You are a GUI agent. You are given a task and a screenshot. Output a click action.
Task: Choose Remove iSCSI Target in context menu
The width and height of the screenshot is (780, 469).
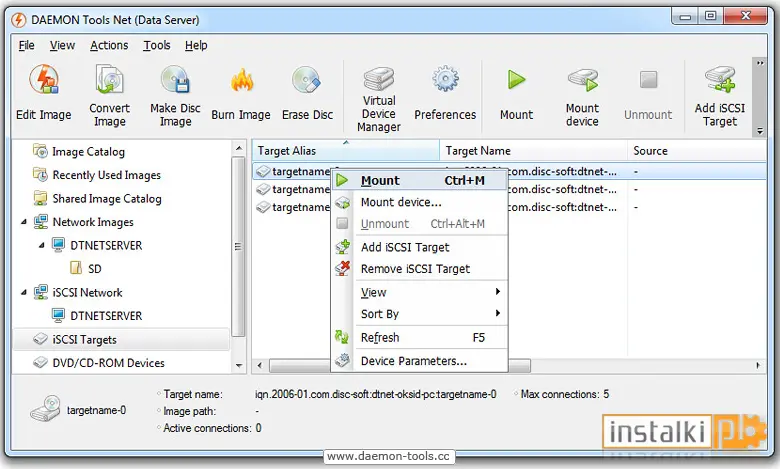tap(419, 269)
